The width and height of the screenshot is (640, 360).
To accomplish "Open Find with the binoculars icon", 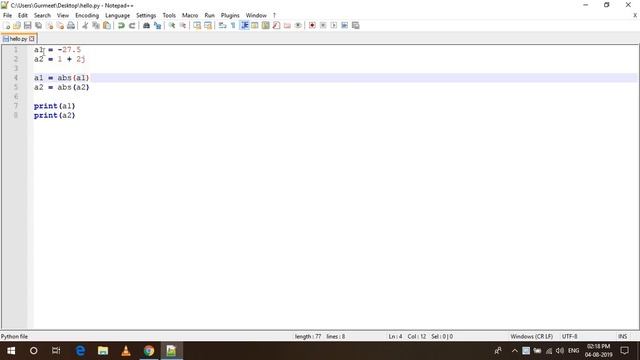I will click(x=146, y=25).
